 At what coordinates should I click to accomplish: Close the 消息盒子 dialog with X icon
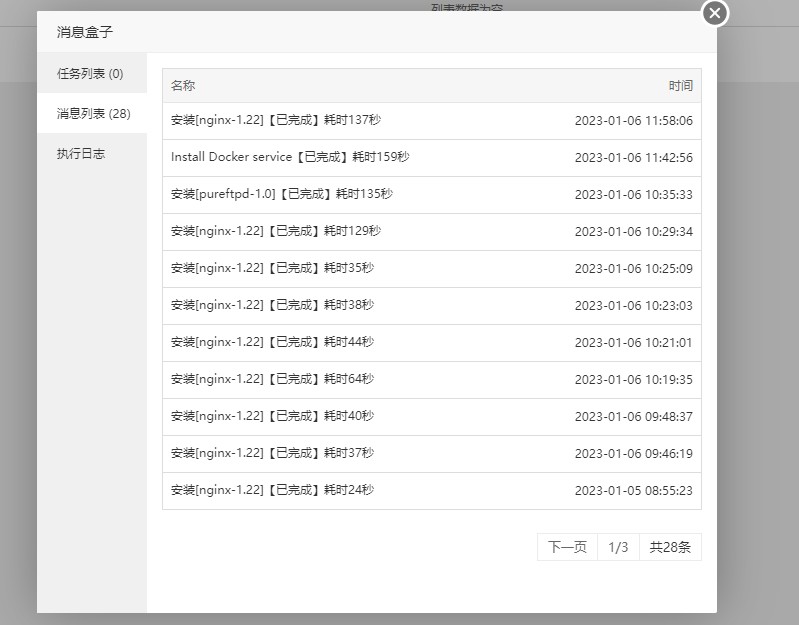coord(714,13)
